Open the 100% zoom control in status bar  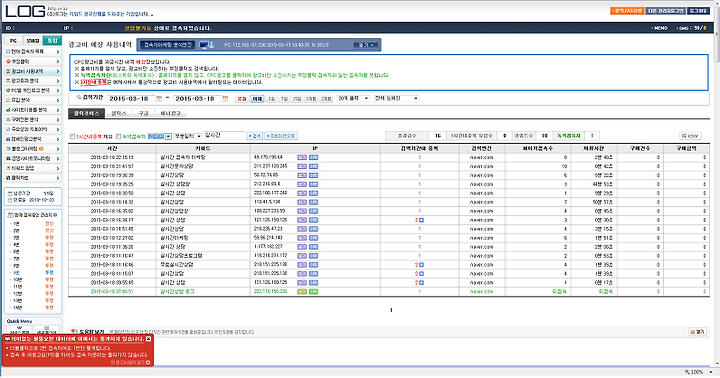coord(698,372)
